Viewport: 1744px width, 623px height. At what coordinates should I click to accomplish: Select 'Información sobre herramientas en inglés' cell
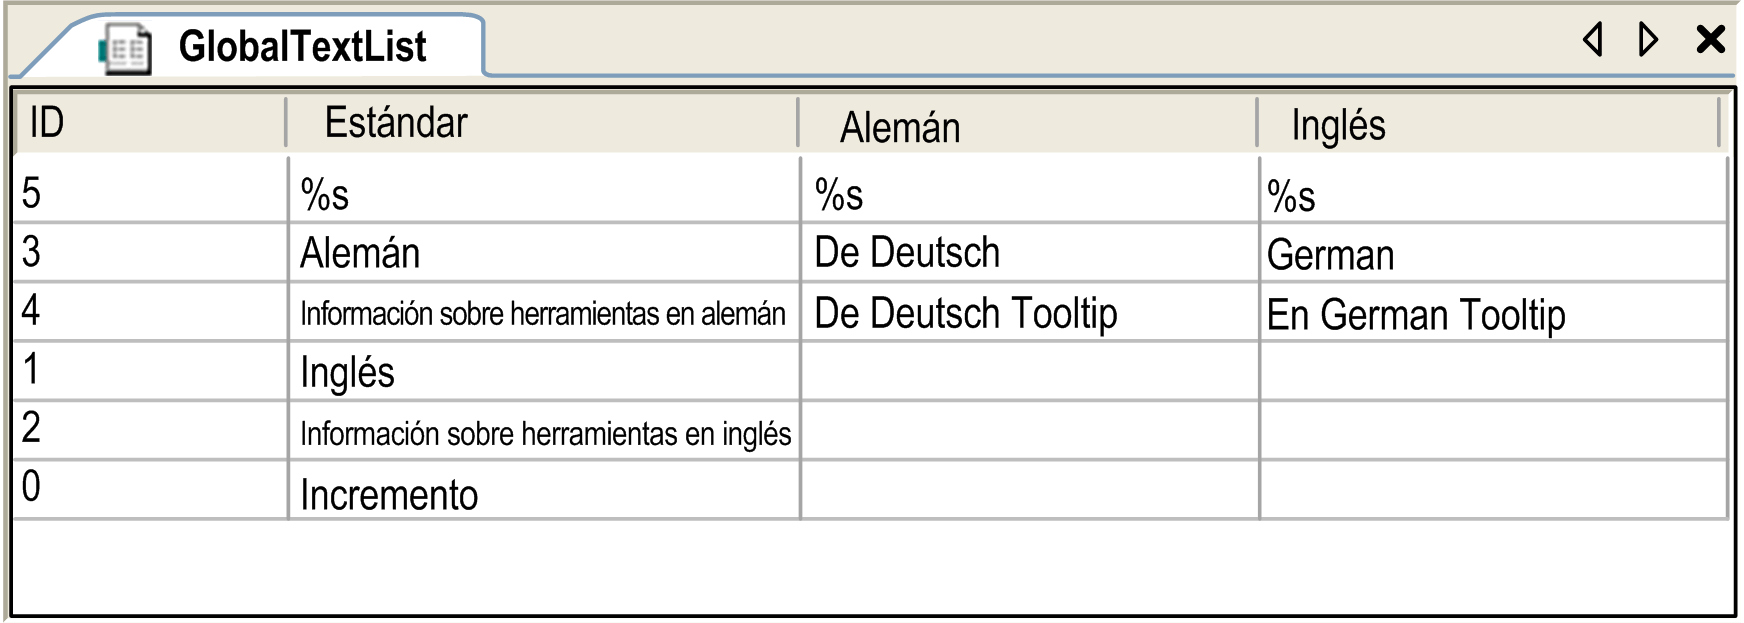pyautogui.click(x=544, y=430)
